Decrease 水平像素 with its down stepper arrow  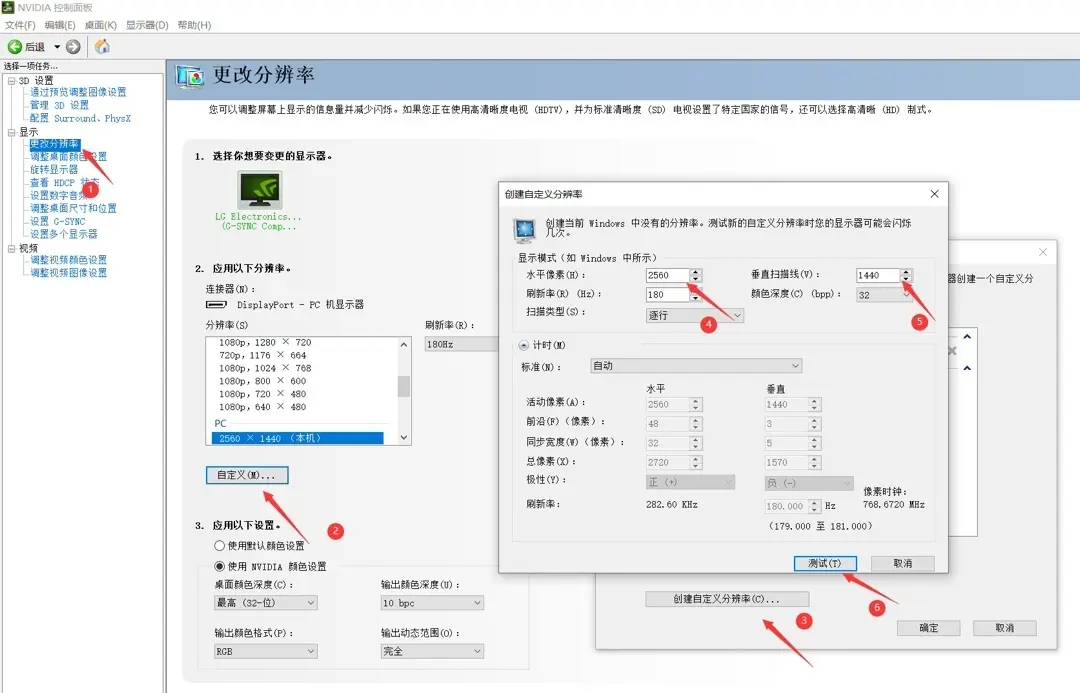pyautogui.click(x=696, y=279)
